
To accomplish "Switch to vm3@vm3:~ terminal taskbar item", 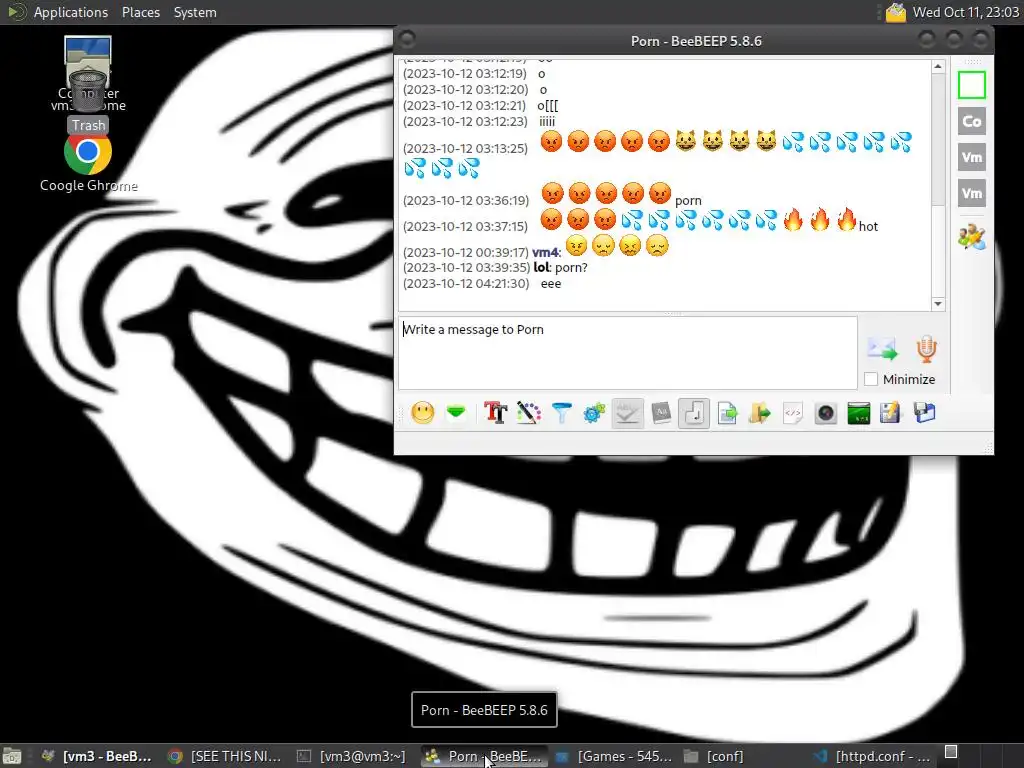I will coord(351,756).
